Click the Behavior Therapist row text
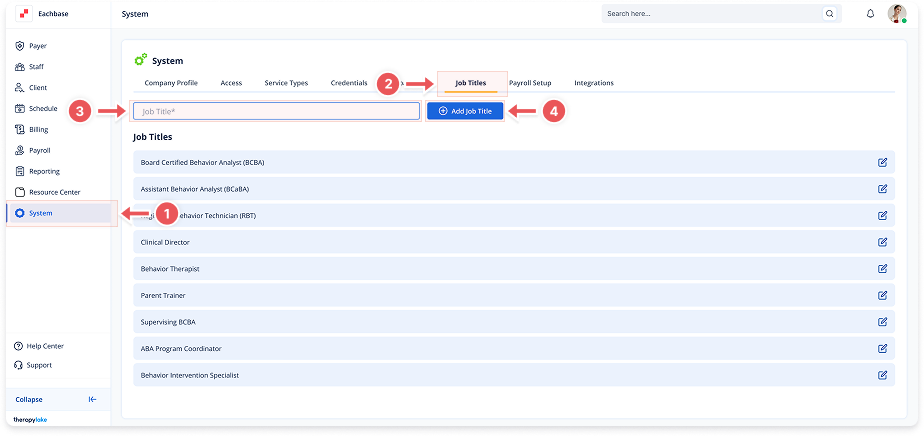The width and height of the screenshot is (924, 436). click(170, 269)
